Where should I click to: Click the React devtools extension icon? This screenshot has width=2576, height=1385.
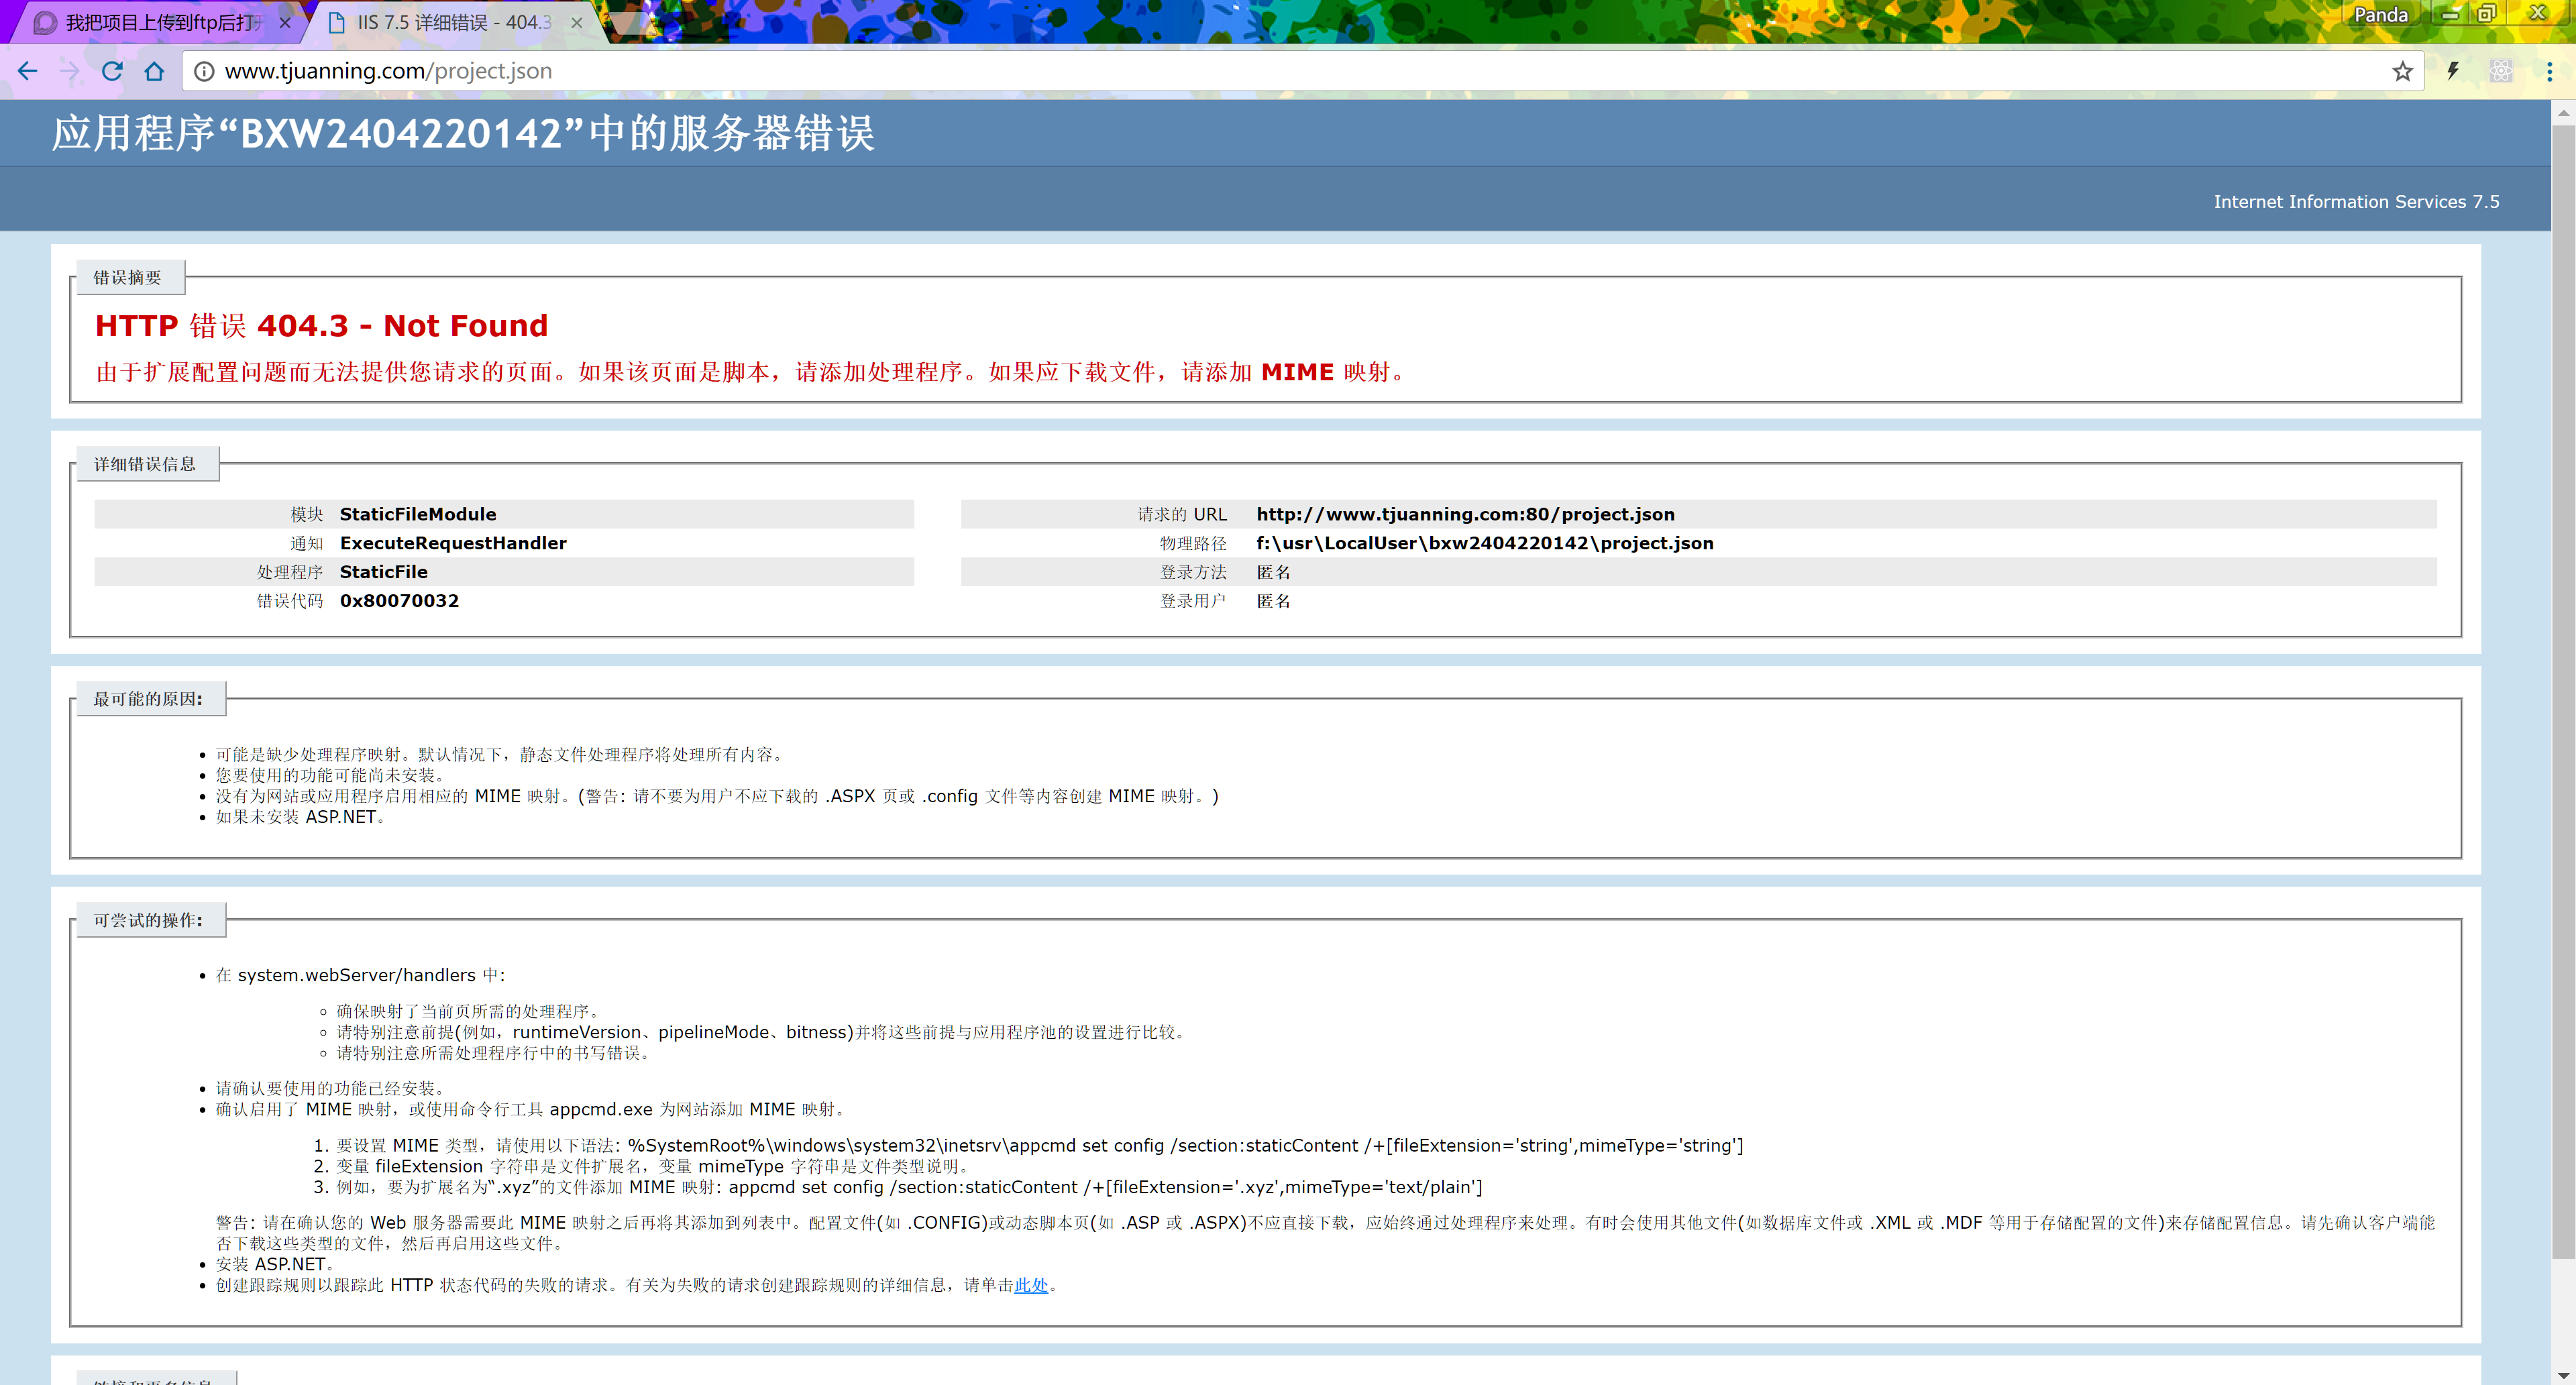pyautogui.click(x=2500, y=71)
